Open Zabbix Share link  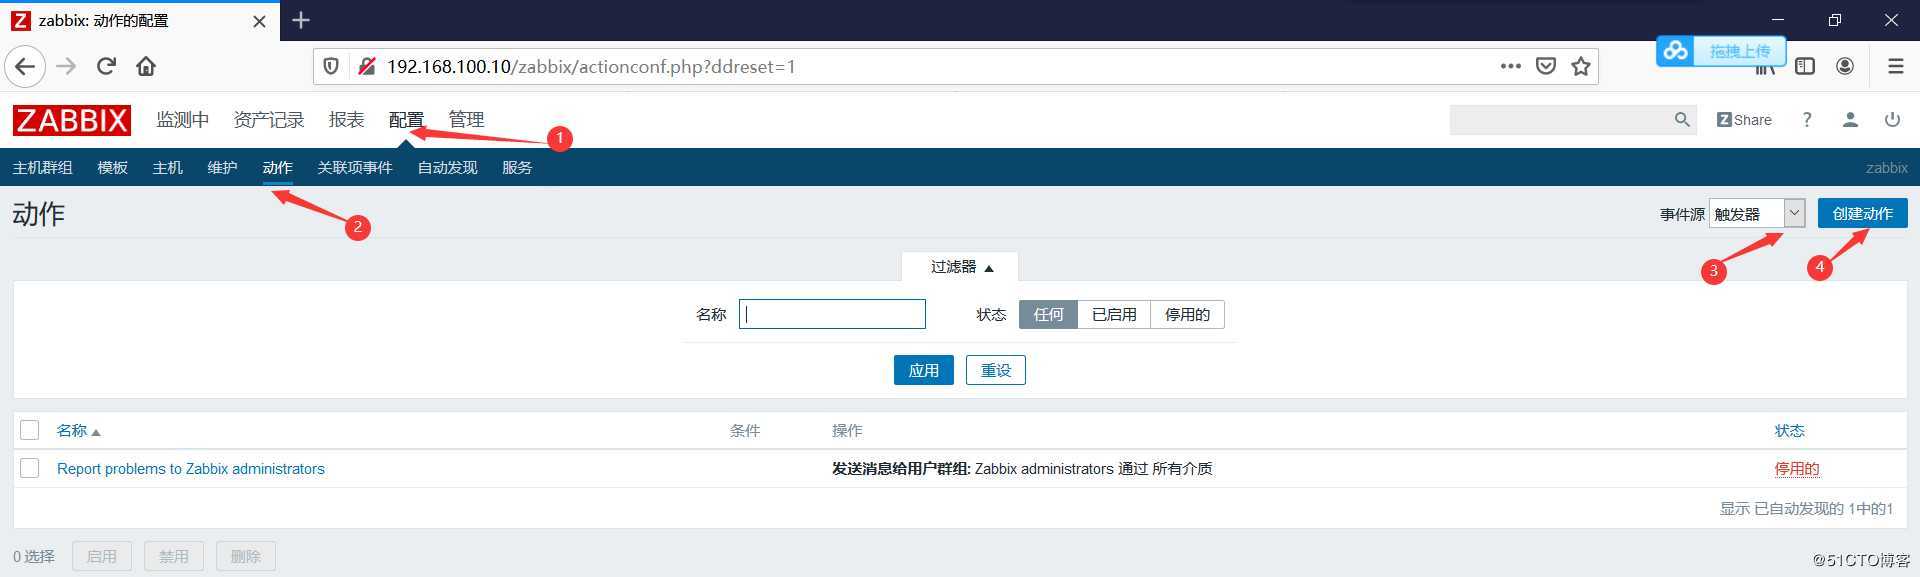[x=1744, y=120]
